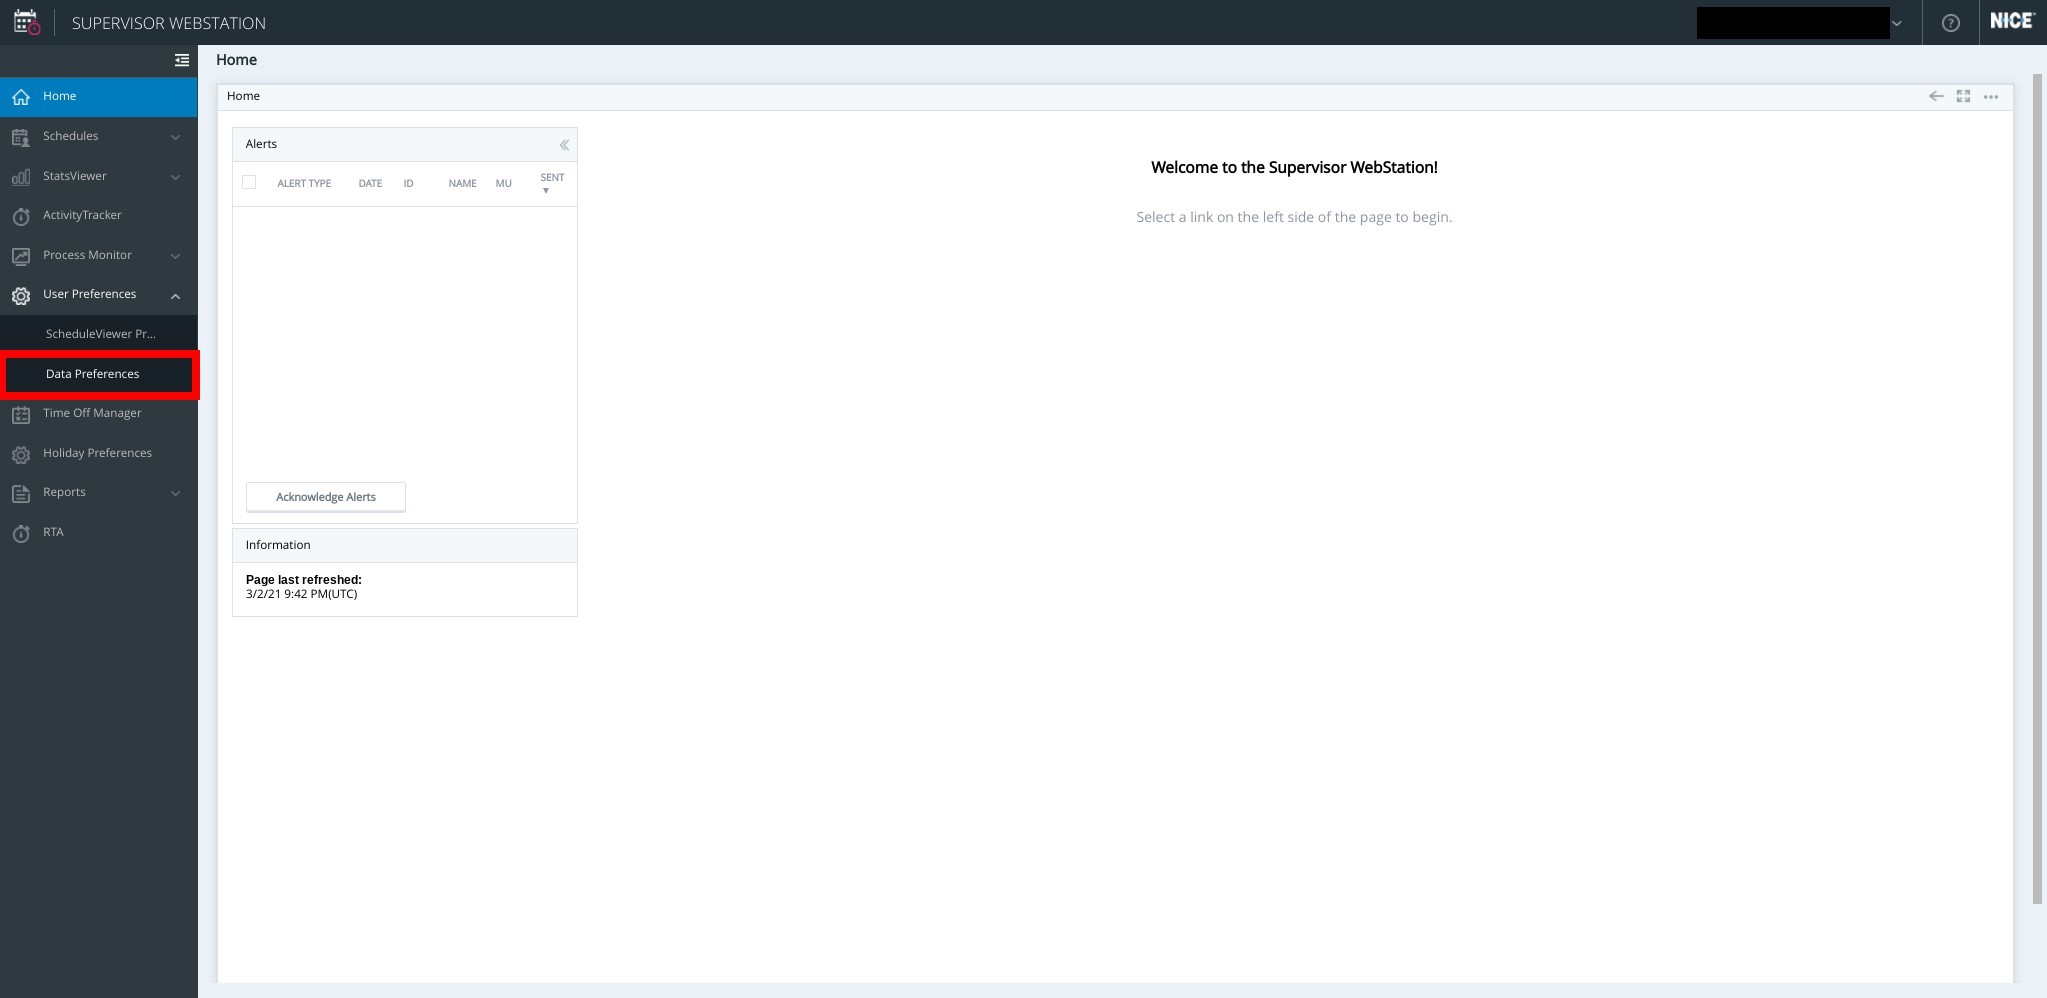Open ScheduleViewer Preferences submenu item
2047x998 pixels.
click(x=98, y=334)
